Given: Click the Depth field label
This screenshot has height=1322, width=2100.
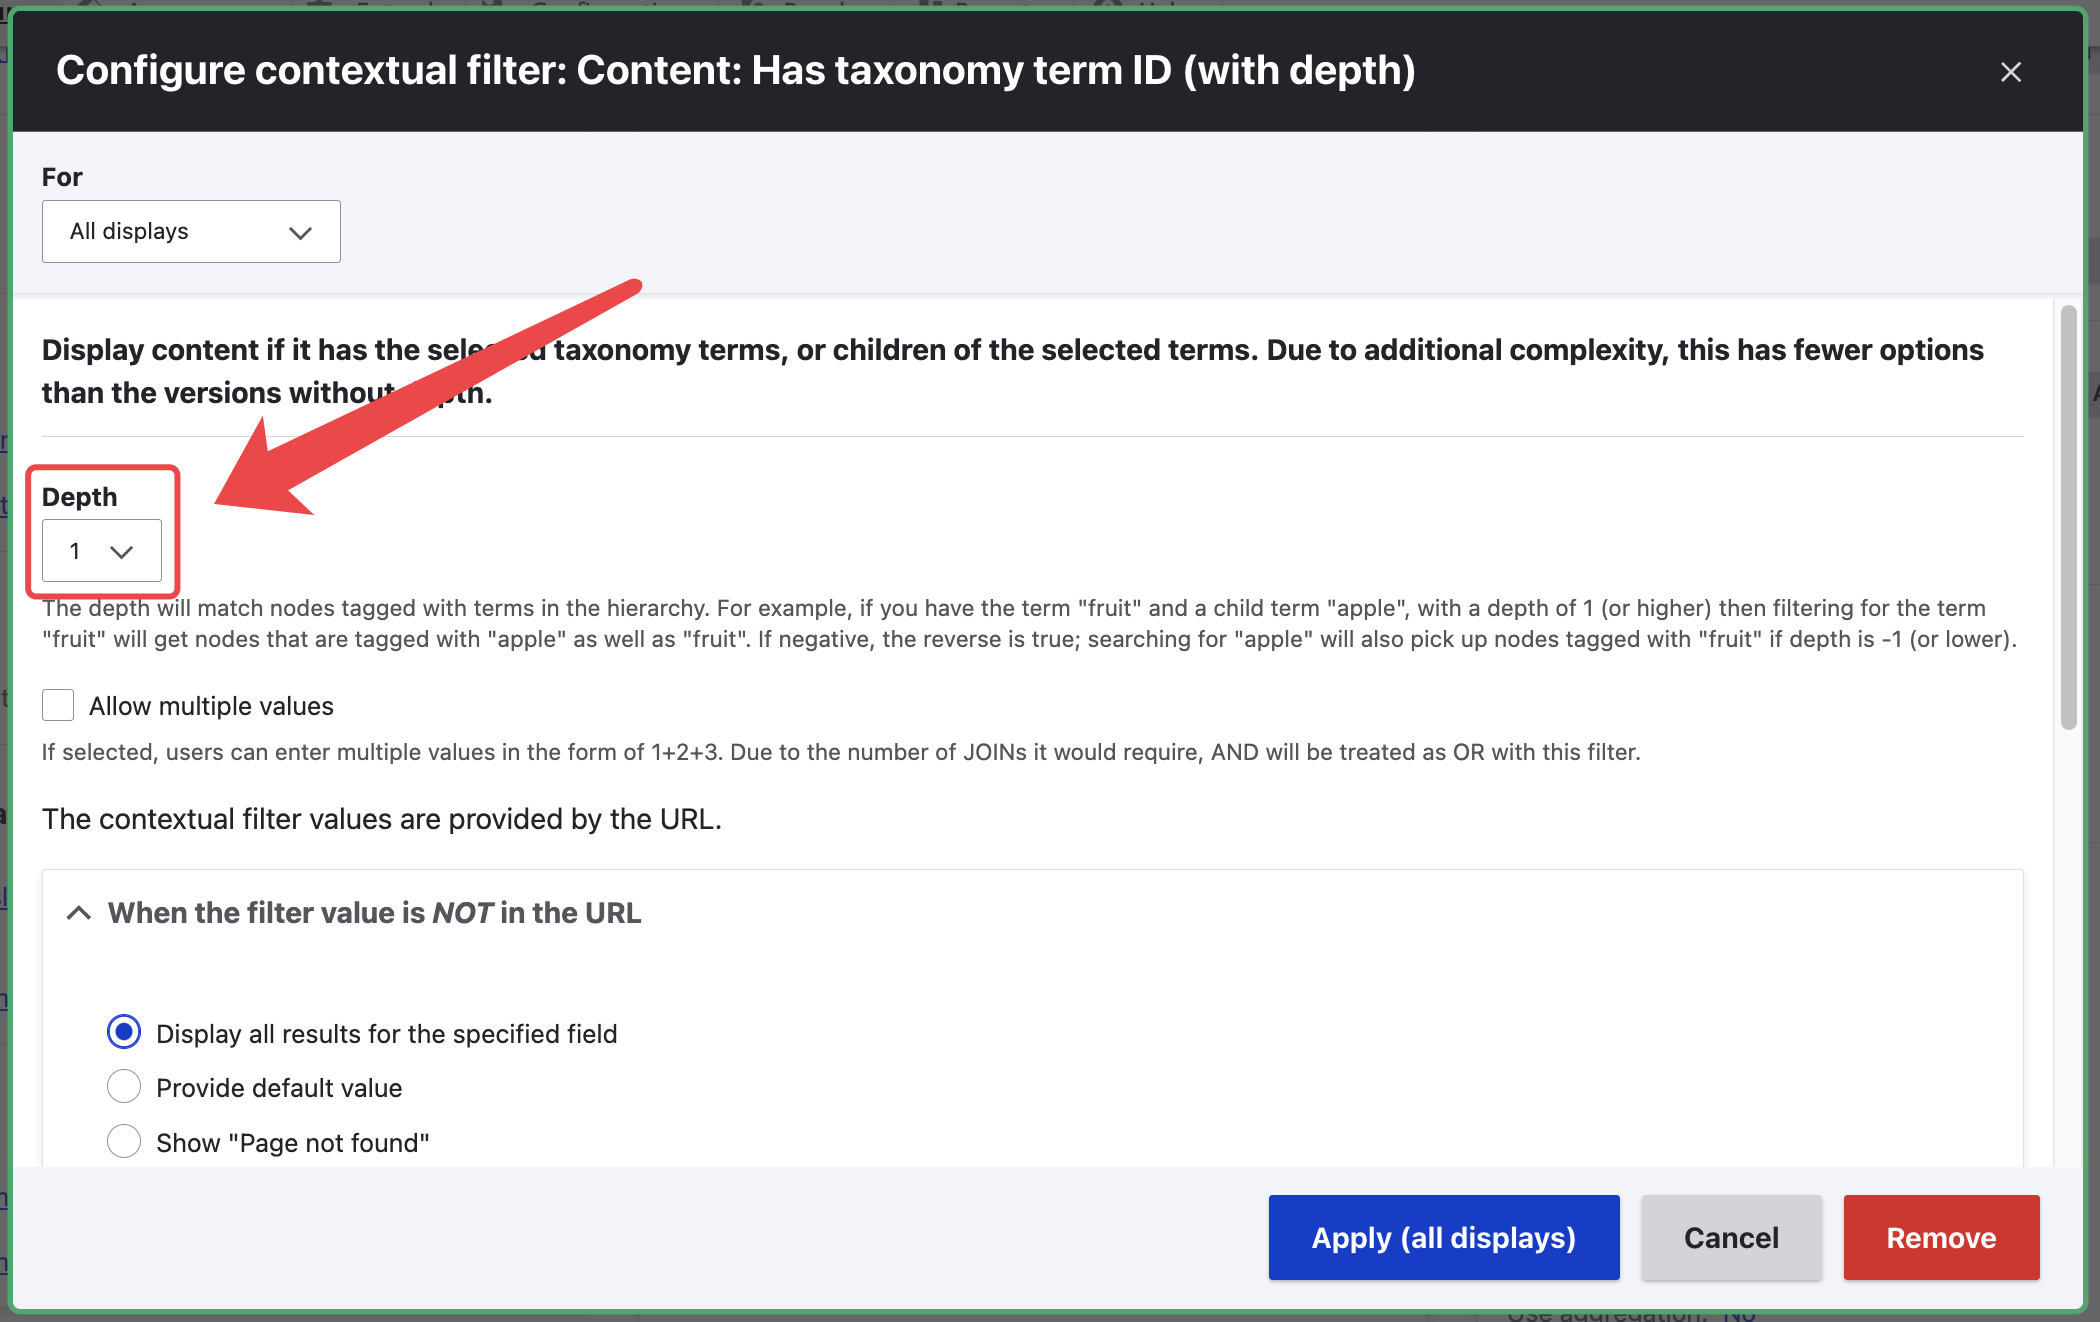Looking at the screenshot, I should click(79, 497).
